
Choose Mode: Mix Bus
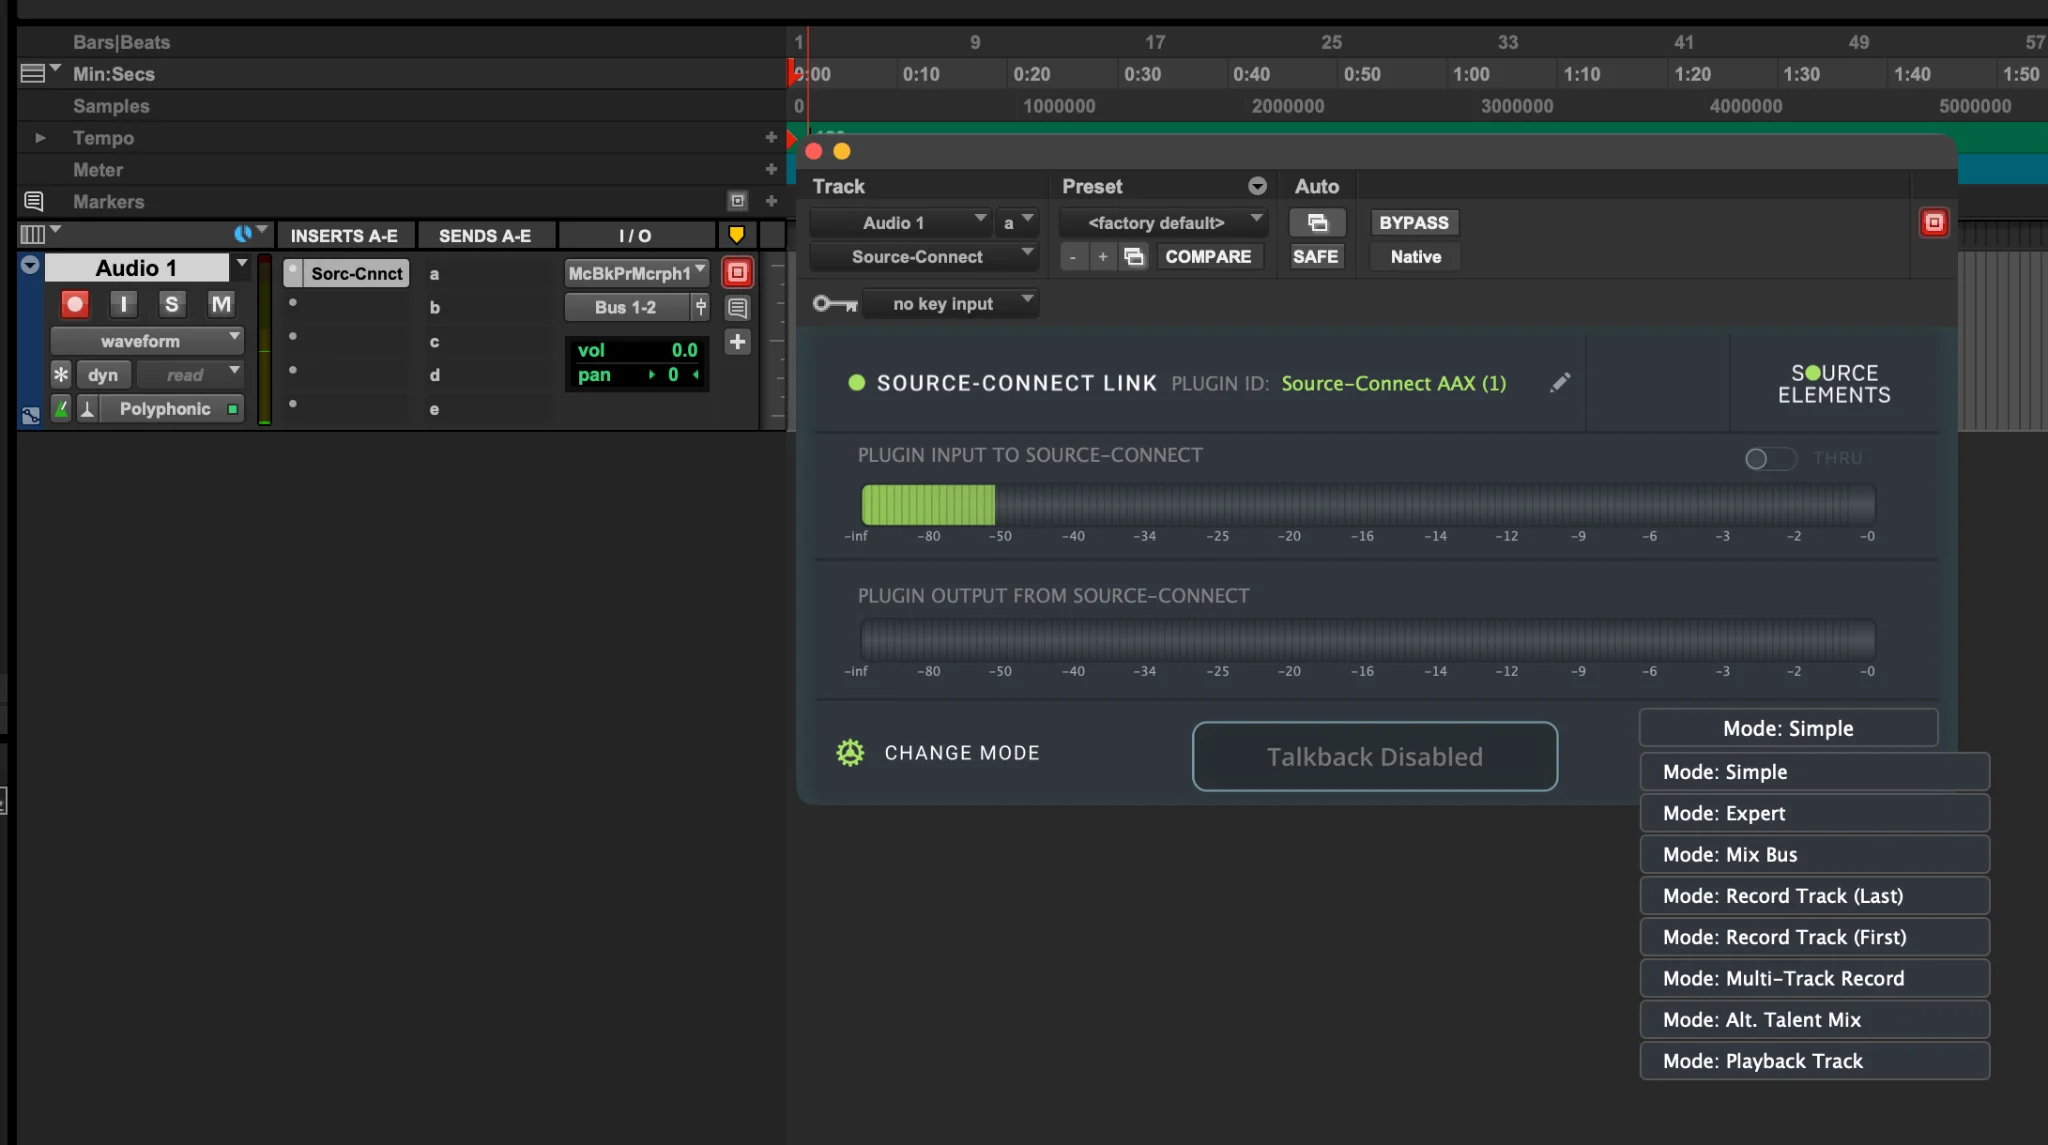pyautogui.click(x=1814, y=855)
